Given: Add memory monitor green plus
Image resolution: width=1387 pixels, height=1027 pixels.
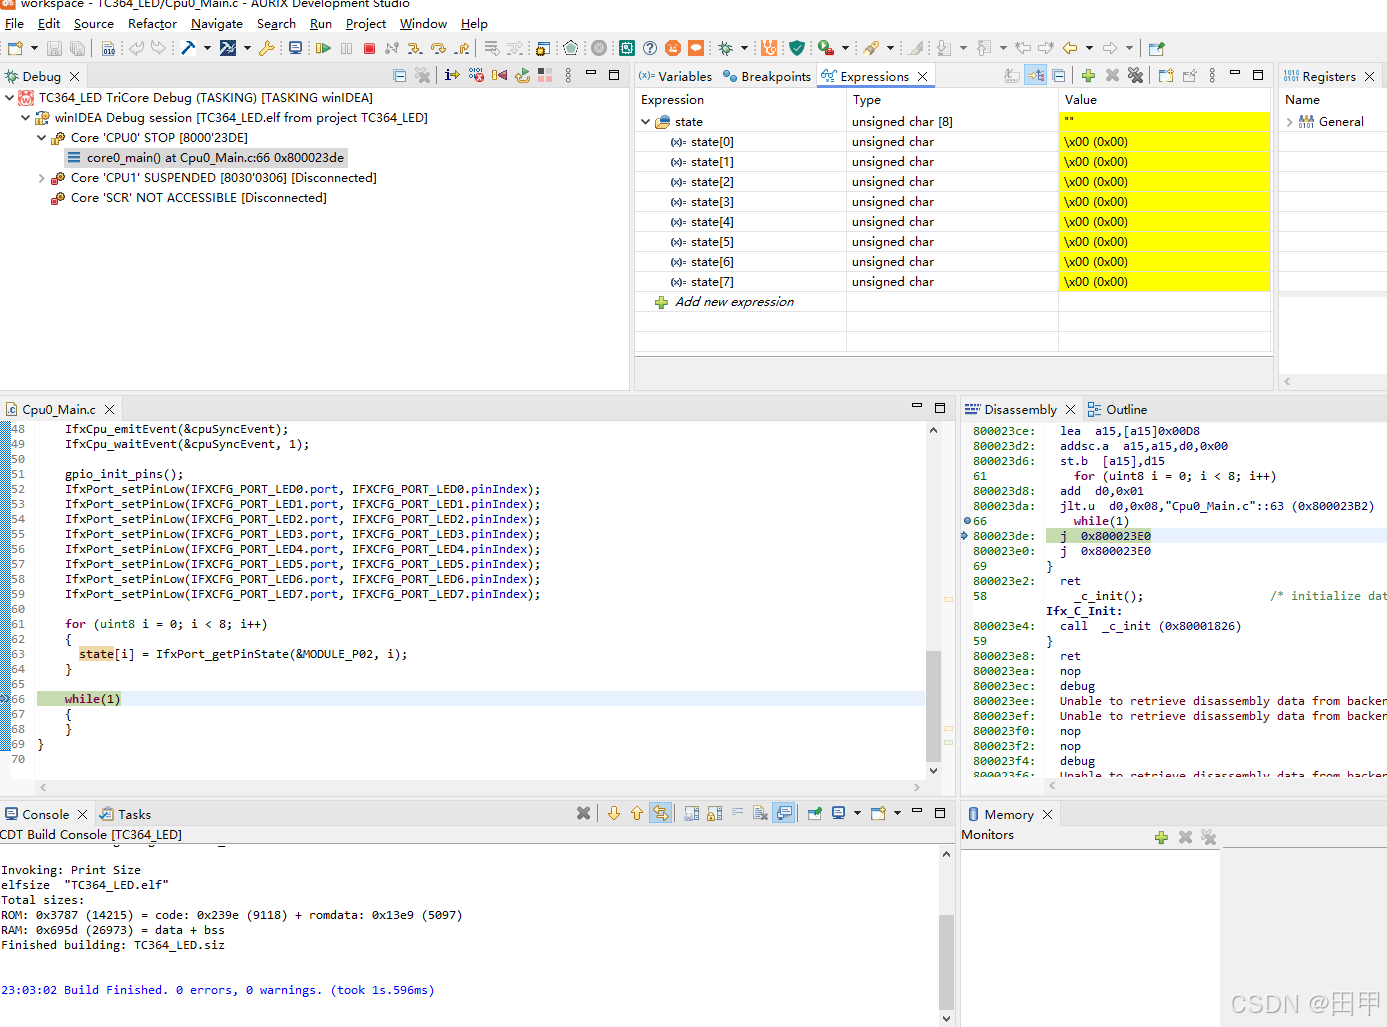Looking at the screenshot, I should tap(1161, 838).
